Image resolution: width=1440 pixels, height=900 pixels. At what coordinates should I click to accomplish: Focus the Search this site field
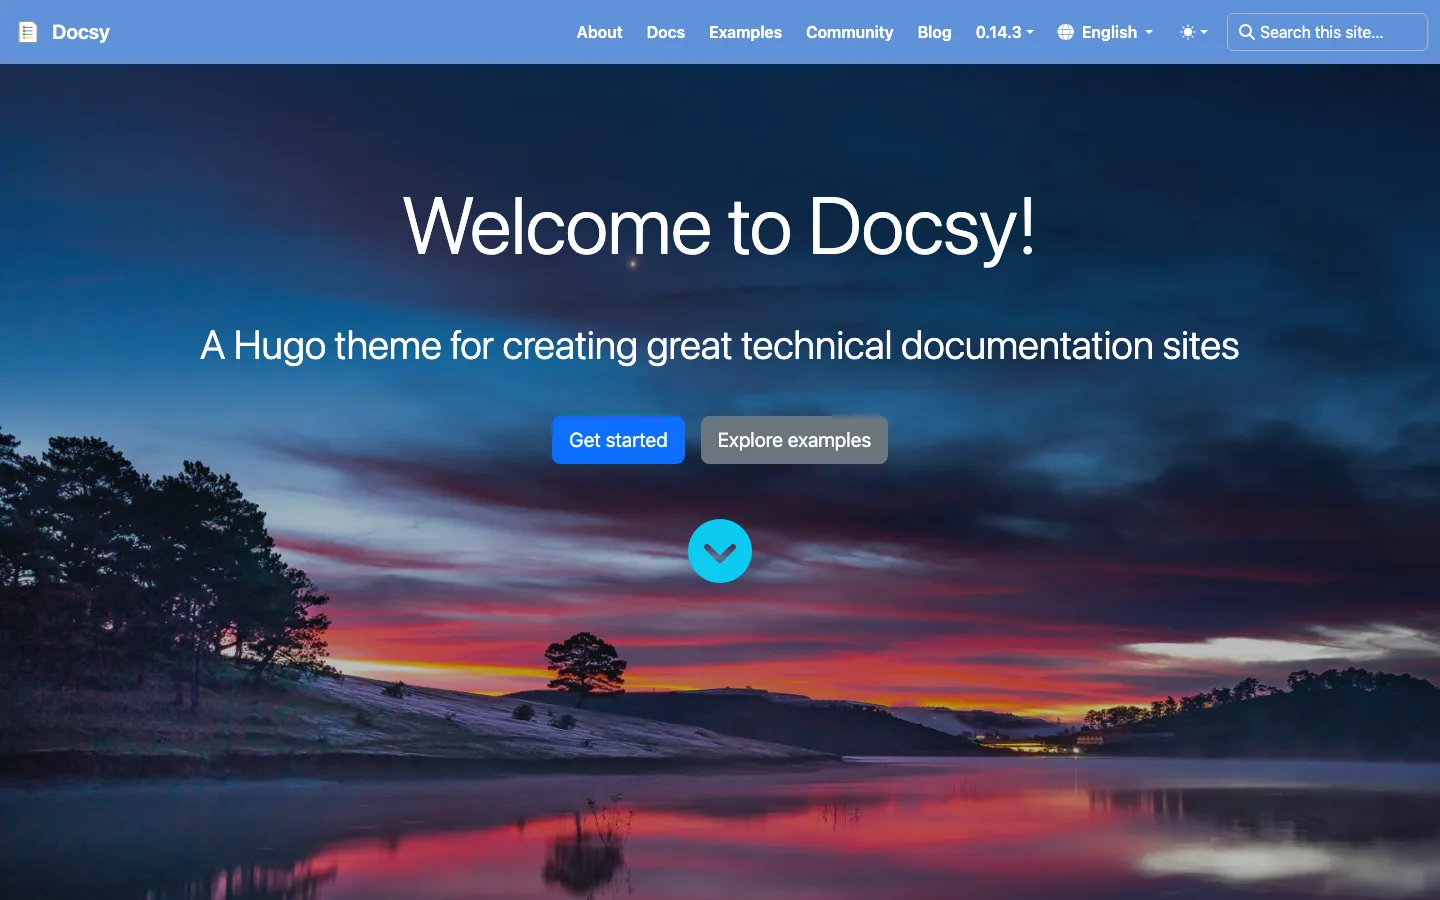pyautogui.click(x=1327, y=32)
